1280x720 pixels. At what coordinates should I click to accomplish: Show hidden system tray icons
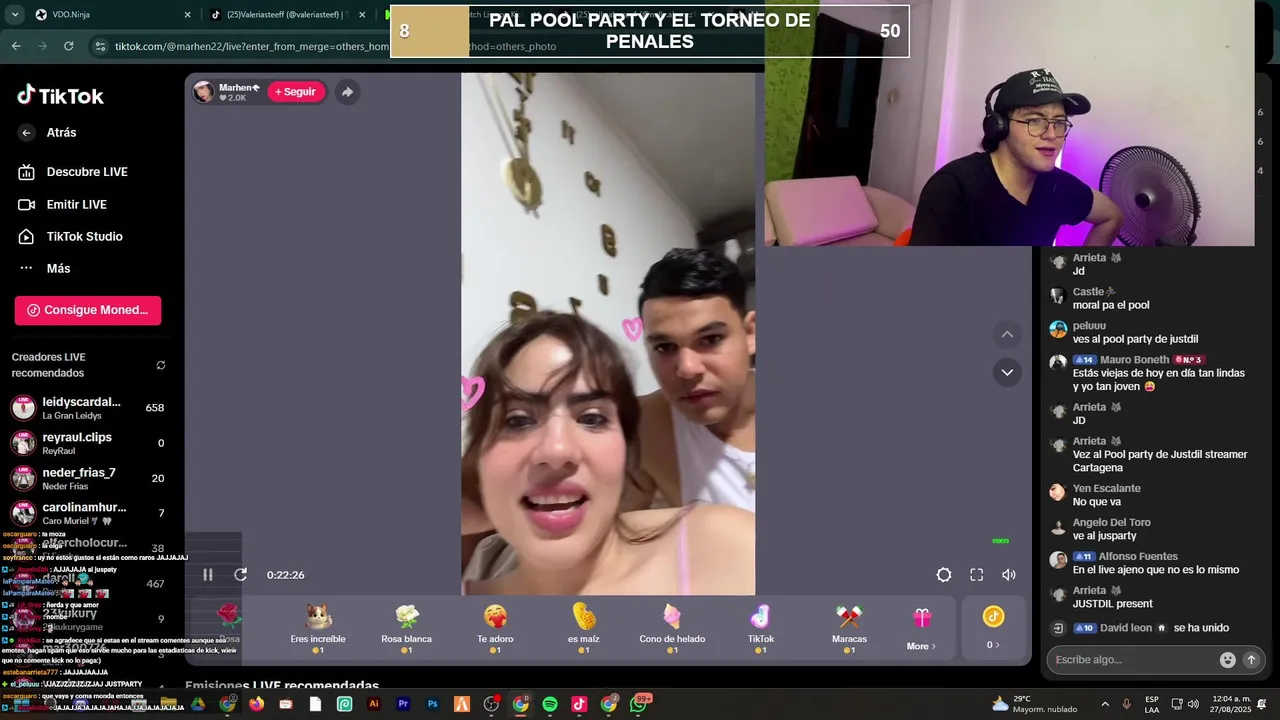click(1105, 704)
